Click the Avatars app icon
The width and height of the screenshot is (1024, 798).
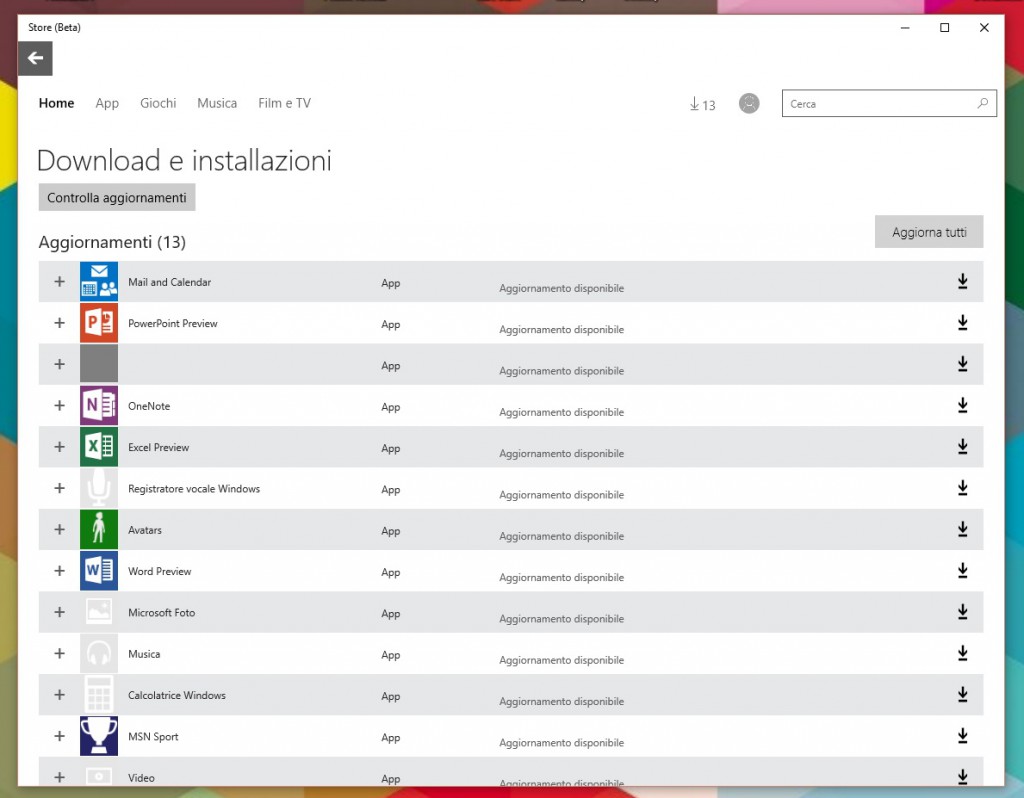[99, 529]
